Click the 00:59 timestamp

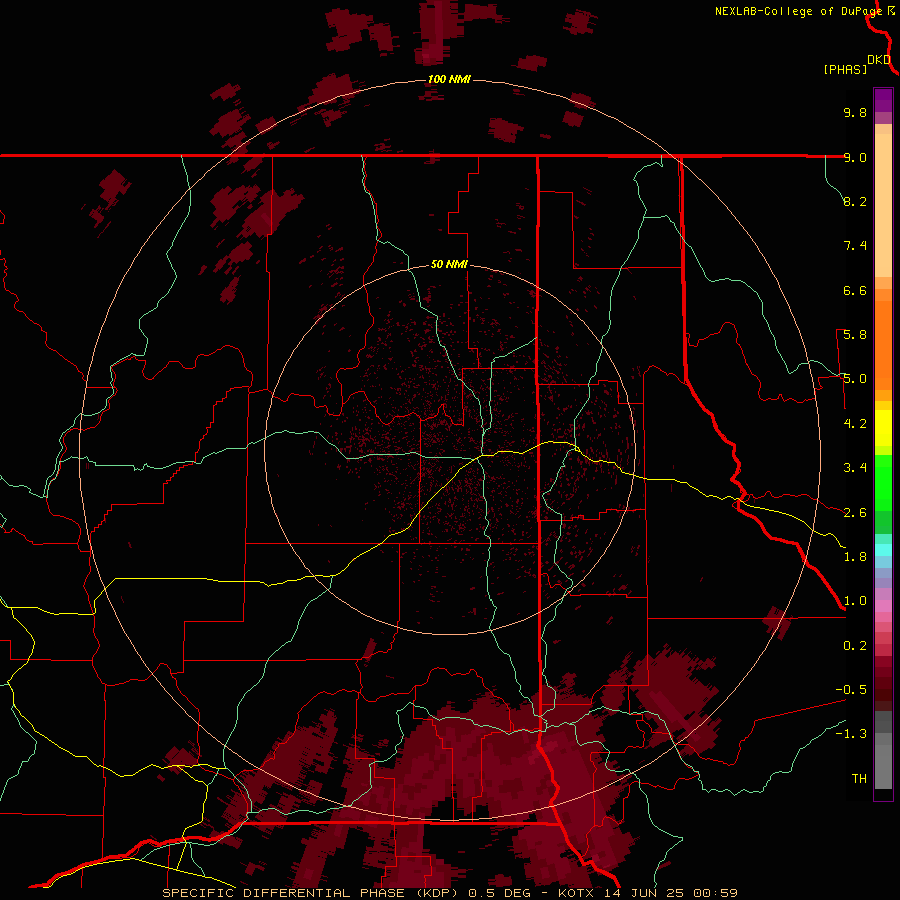click(715, 893)
